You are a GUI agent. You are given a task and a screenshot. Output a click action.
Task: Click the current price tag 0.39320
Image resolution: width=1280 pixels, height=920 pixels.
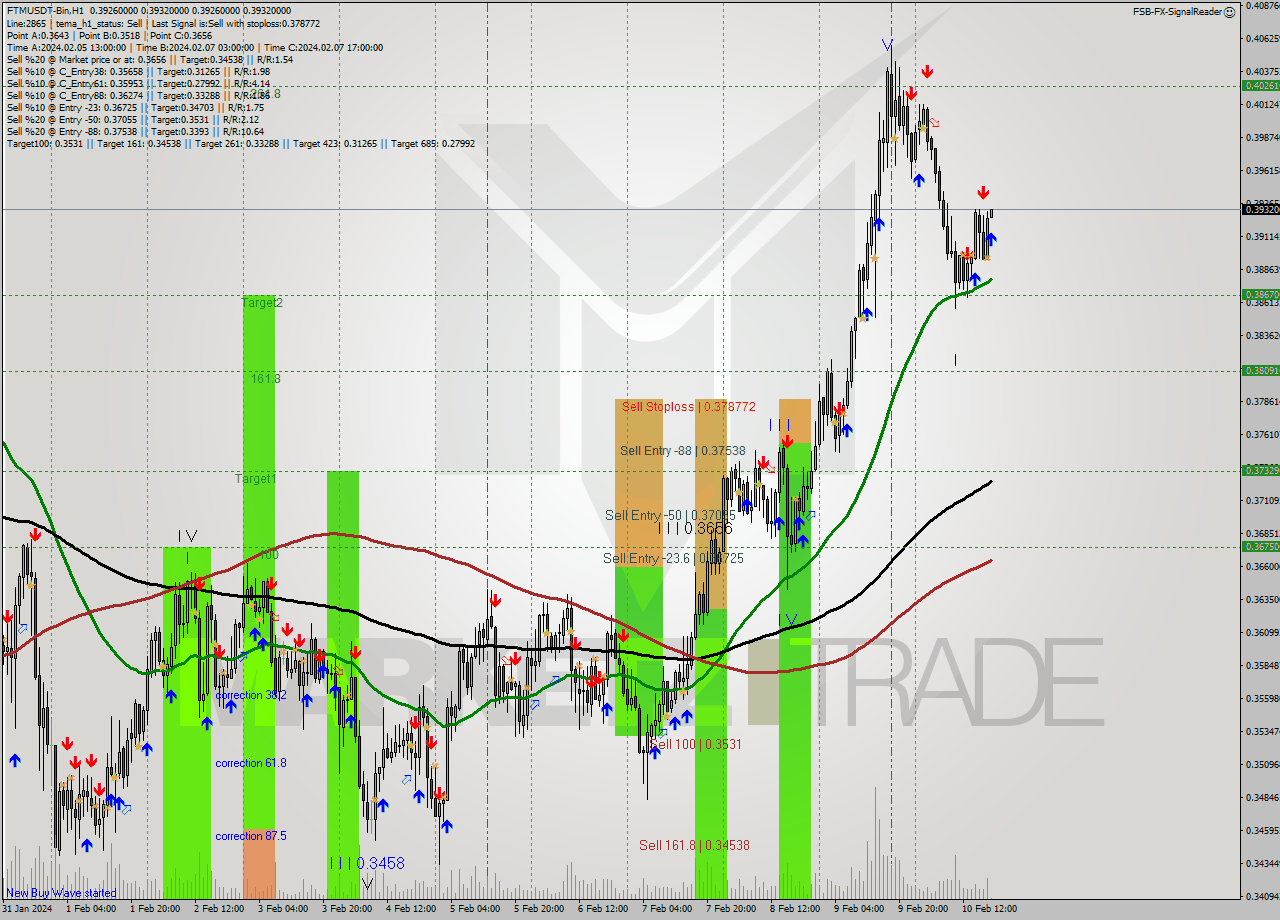click(1260, 209)
